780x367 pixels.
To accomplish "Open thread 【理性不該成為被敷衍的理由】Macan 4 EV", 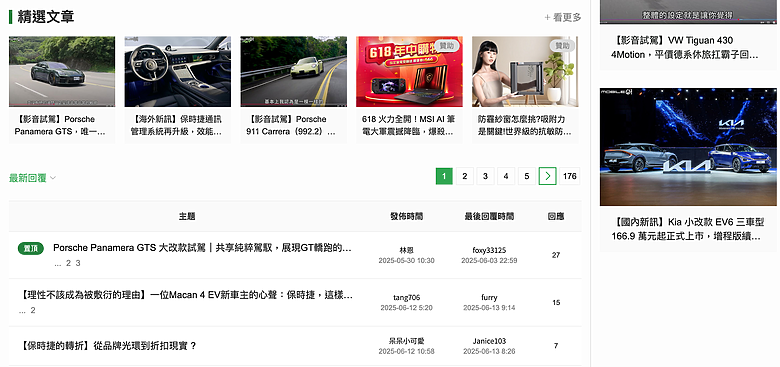I will (187, 295).
